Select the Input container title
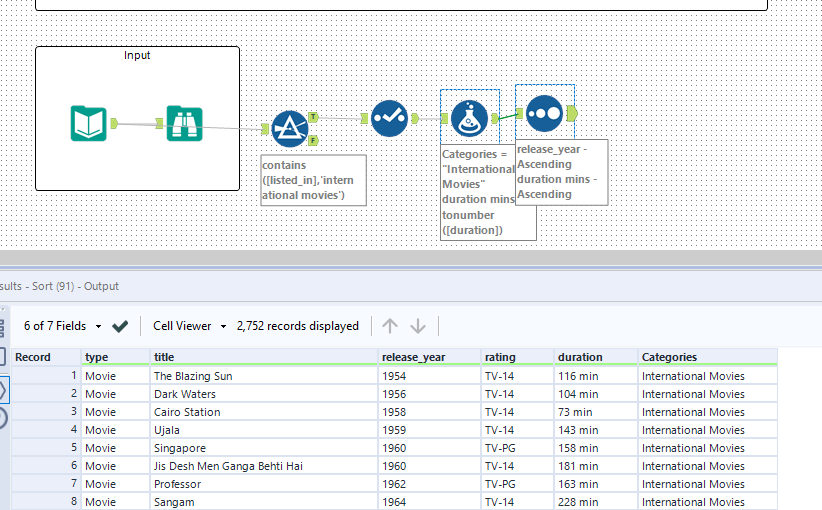Screen dimensions: 822x510 (x=137, y=55)
